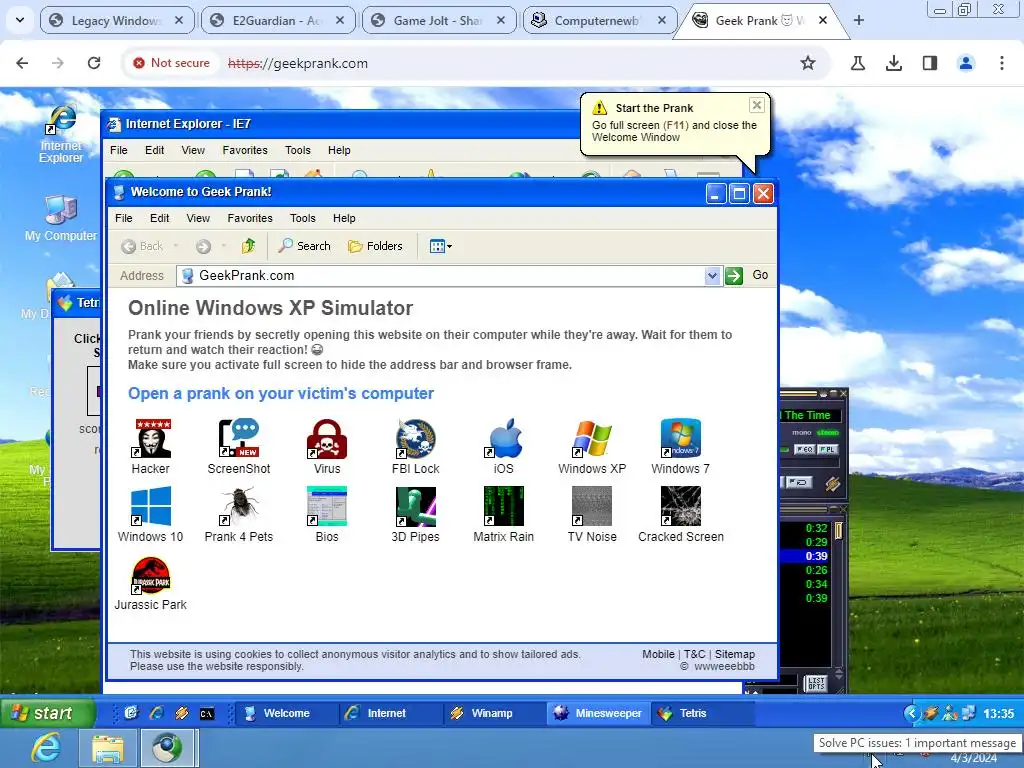Click the Up folder toolbar icon
The width and height of the screenshot is (1024, 768).
(x=248, y=246)
